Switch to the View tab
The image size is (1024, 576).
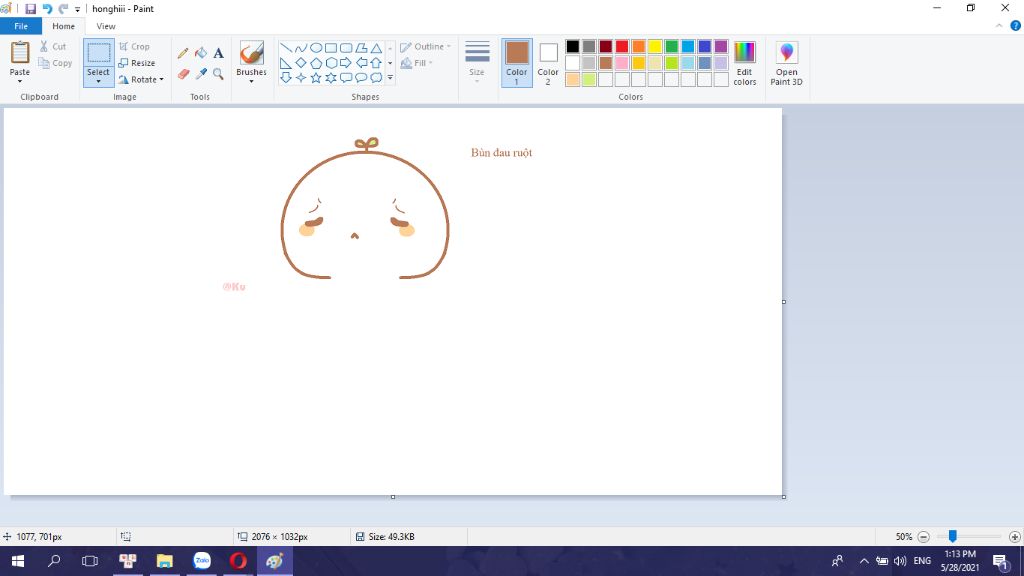pyautogui.click(x=106, y=26)
